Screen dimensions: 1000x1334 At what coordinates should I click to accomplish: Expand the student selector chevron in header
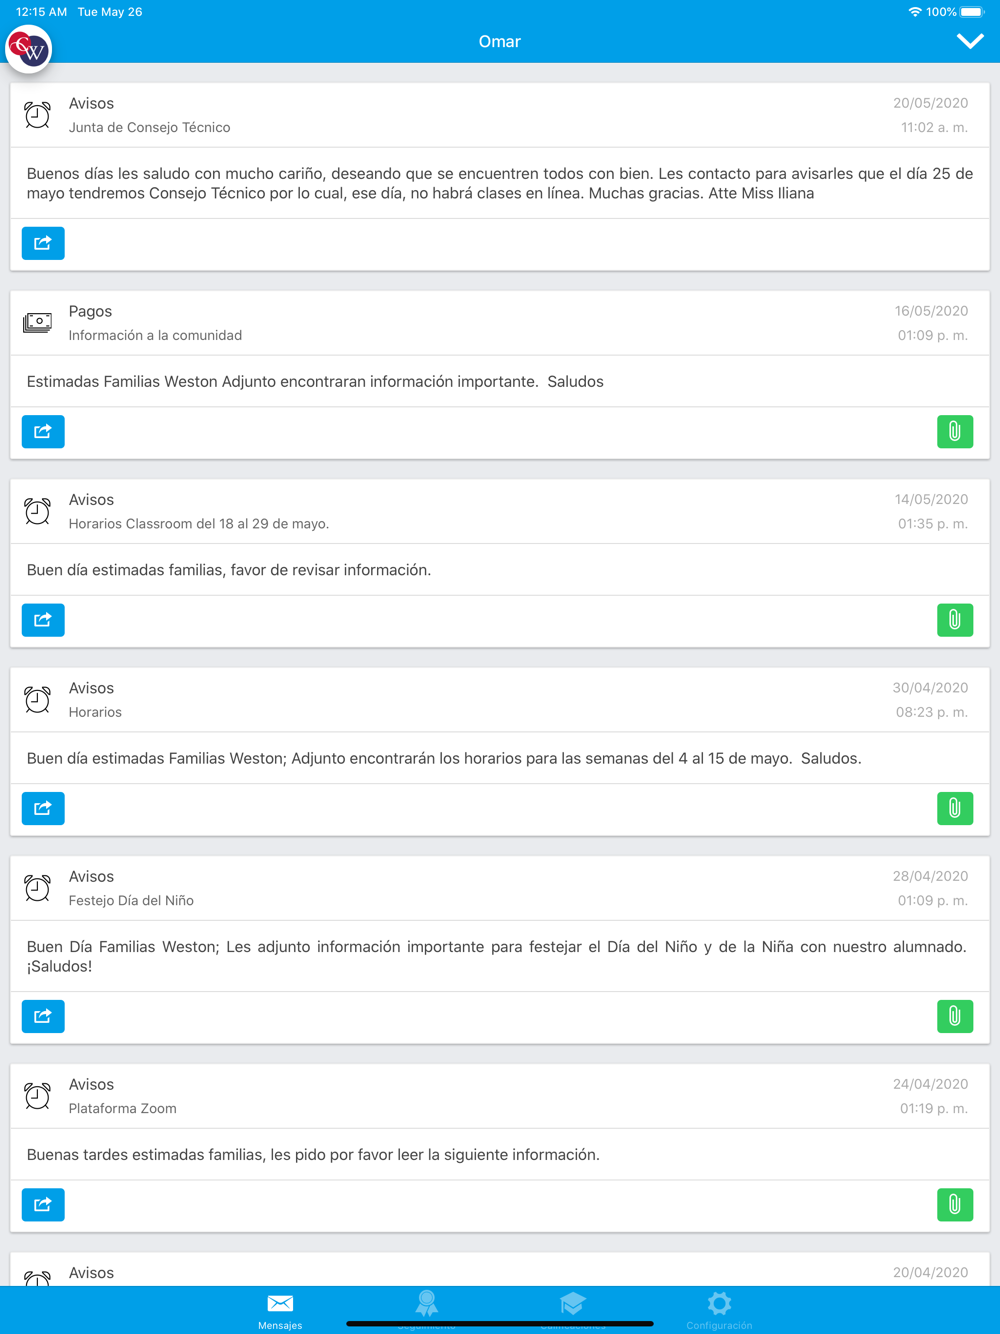[x=970, y=41]
